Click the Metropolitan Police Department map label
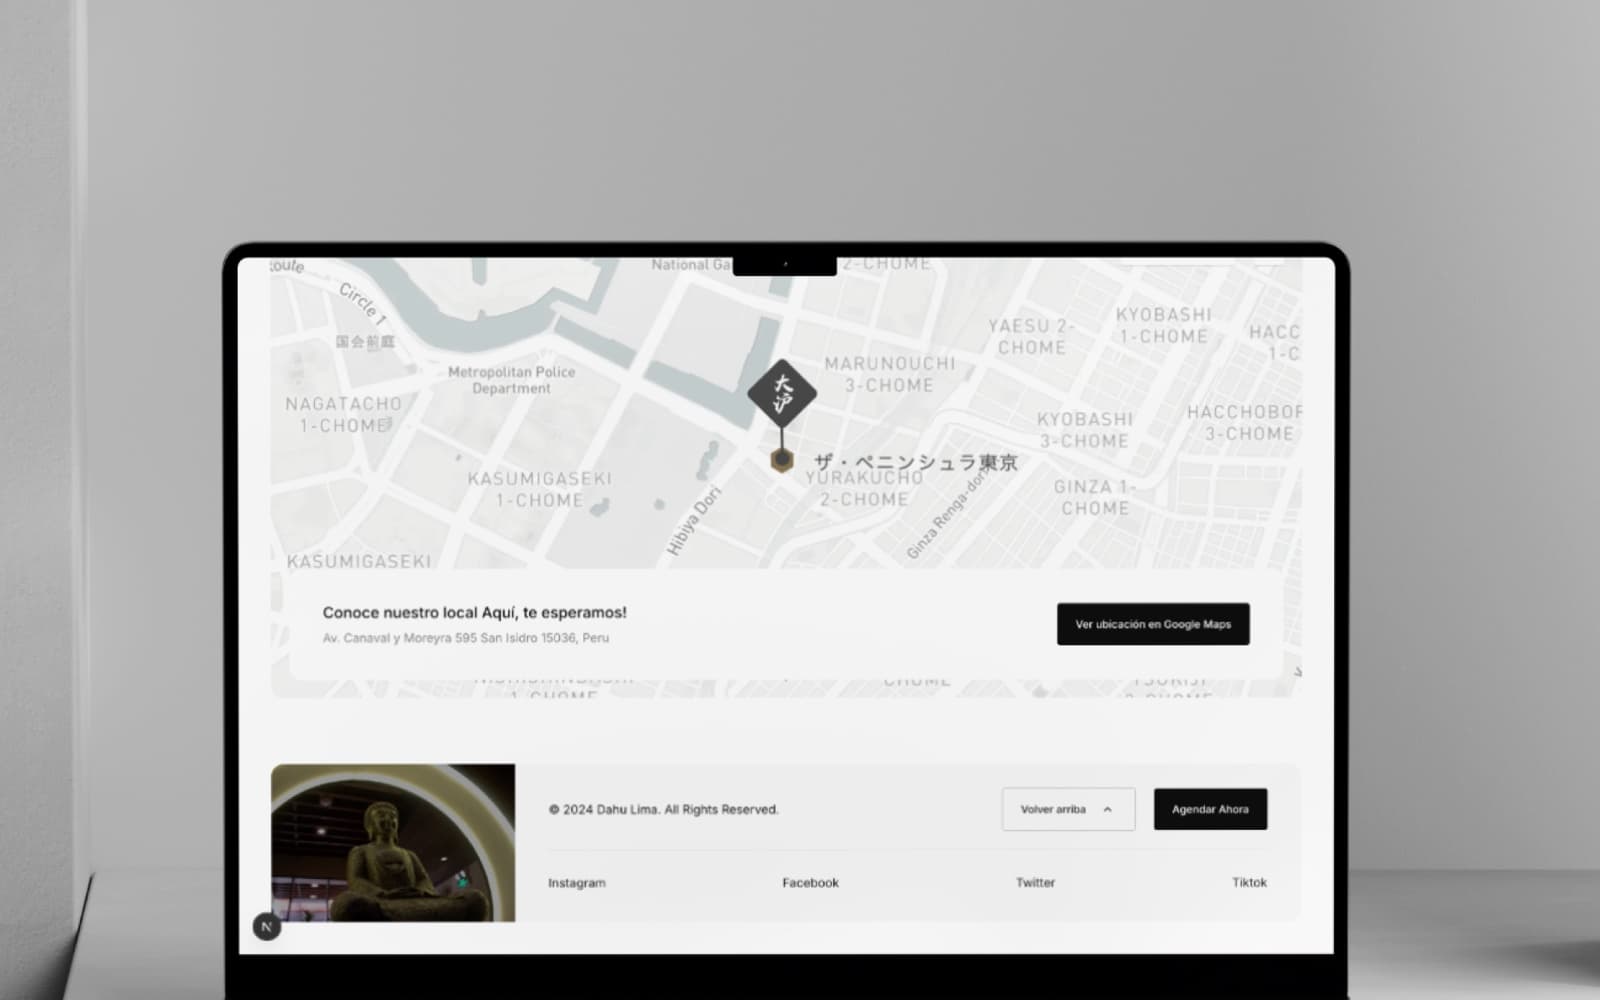 click(511, 380)
